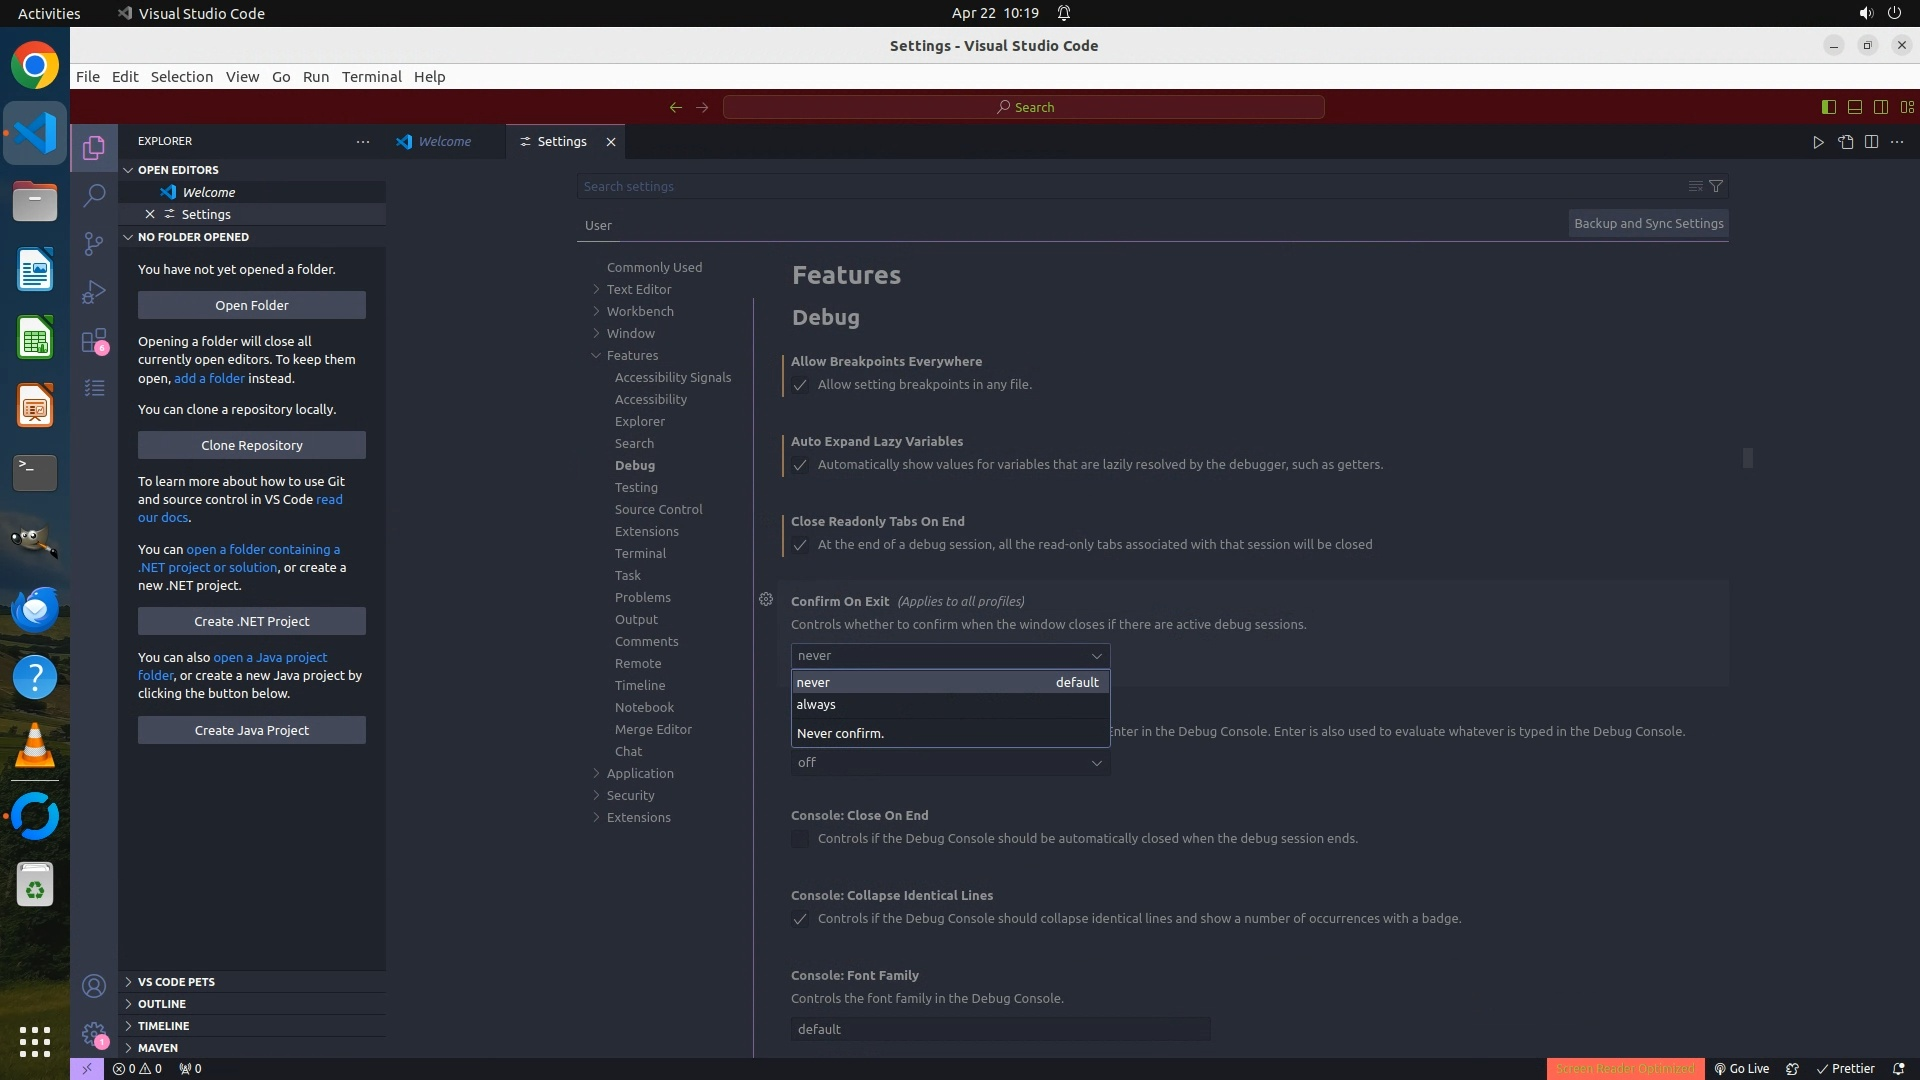Open the Source Control view icon
The height and width of the screenshot is (1080, 1920).
tap(94, 244)
